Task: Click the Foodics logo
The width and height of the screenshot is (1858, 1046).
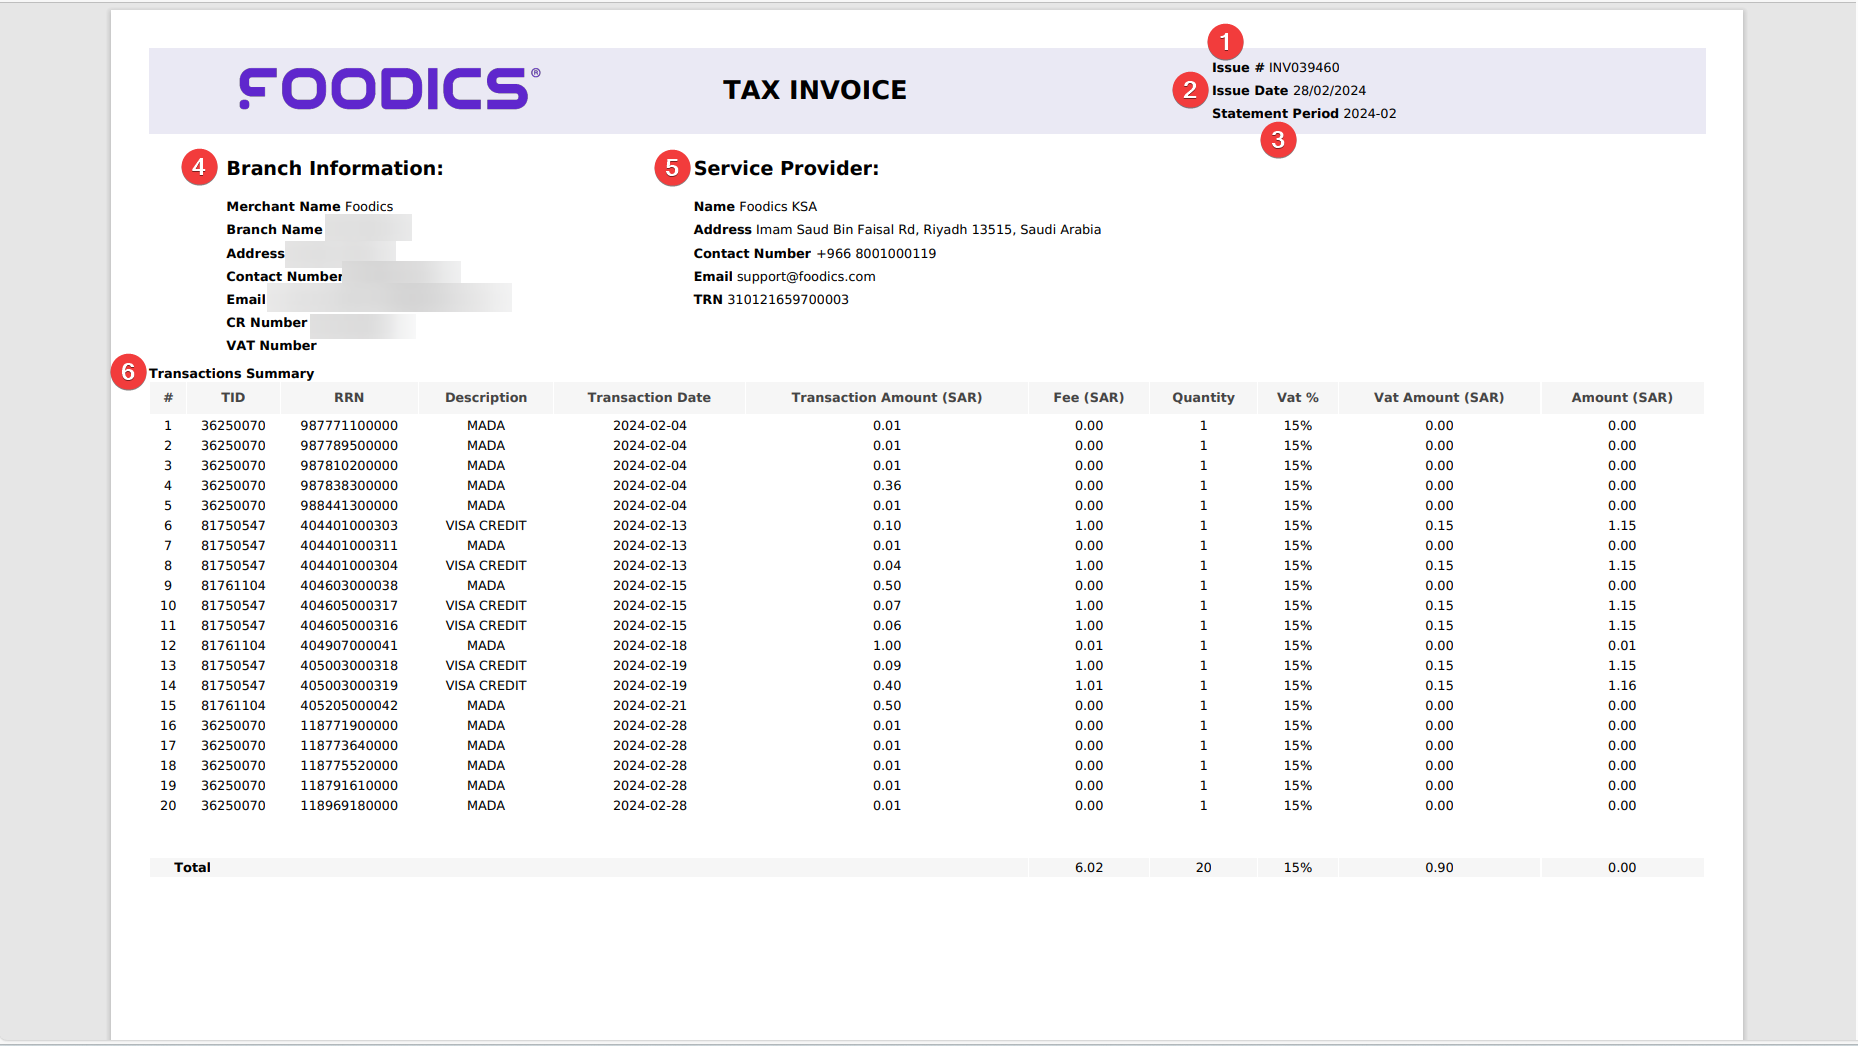Action: coord(389,89)
